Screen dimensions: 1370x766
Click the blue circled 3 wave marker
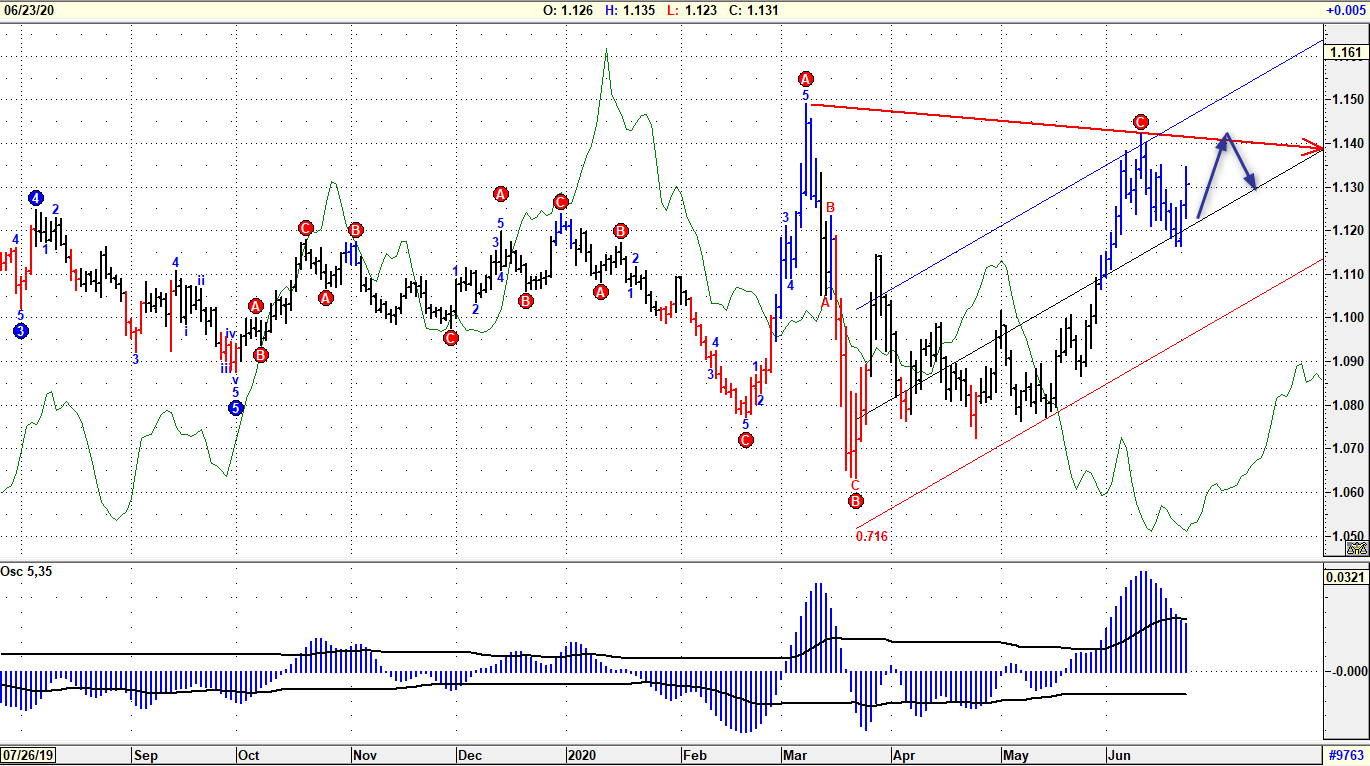point(21,331)
